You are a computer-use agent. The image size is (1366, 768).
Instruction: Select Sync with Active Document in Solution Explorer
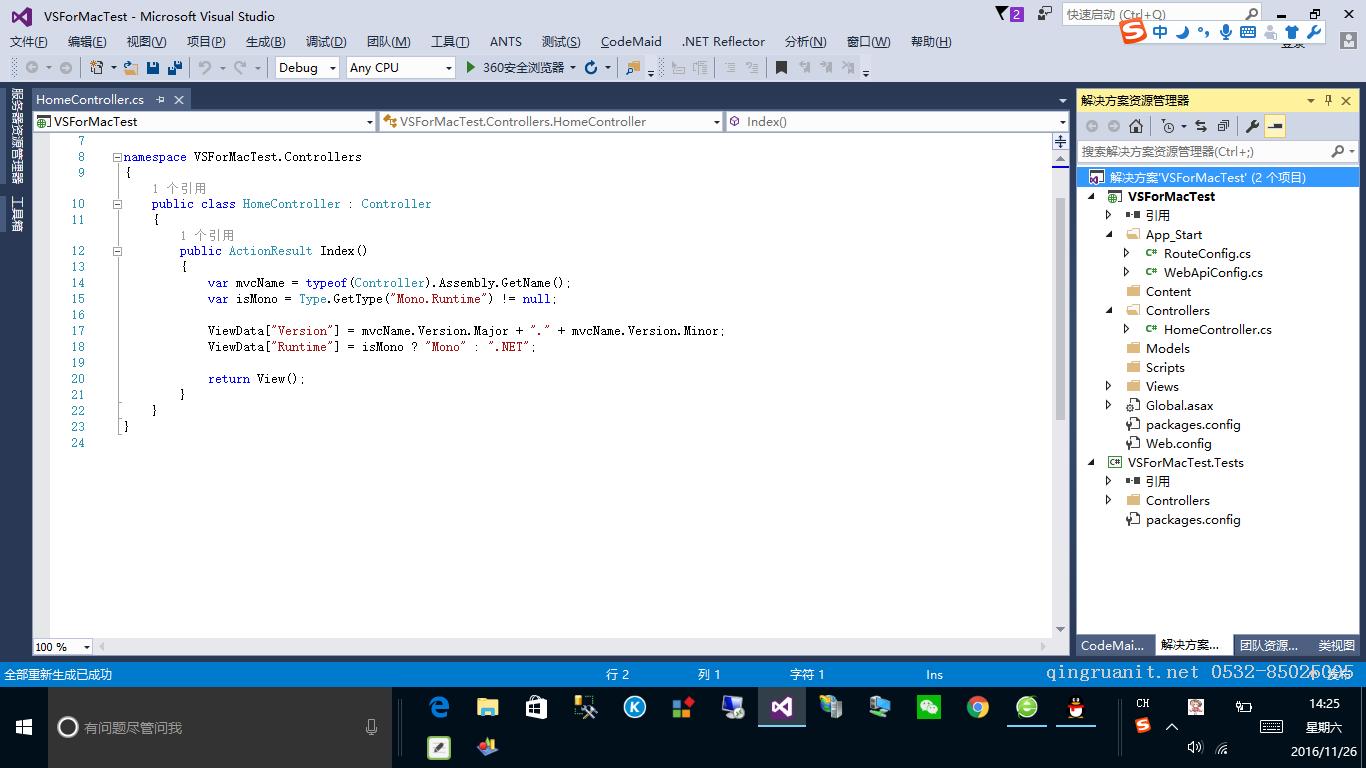(x=1202, y=126)
